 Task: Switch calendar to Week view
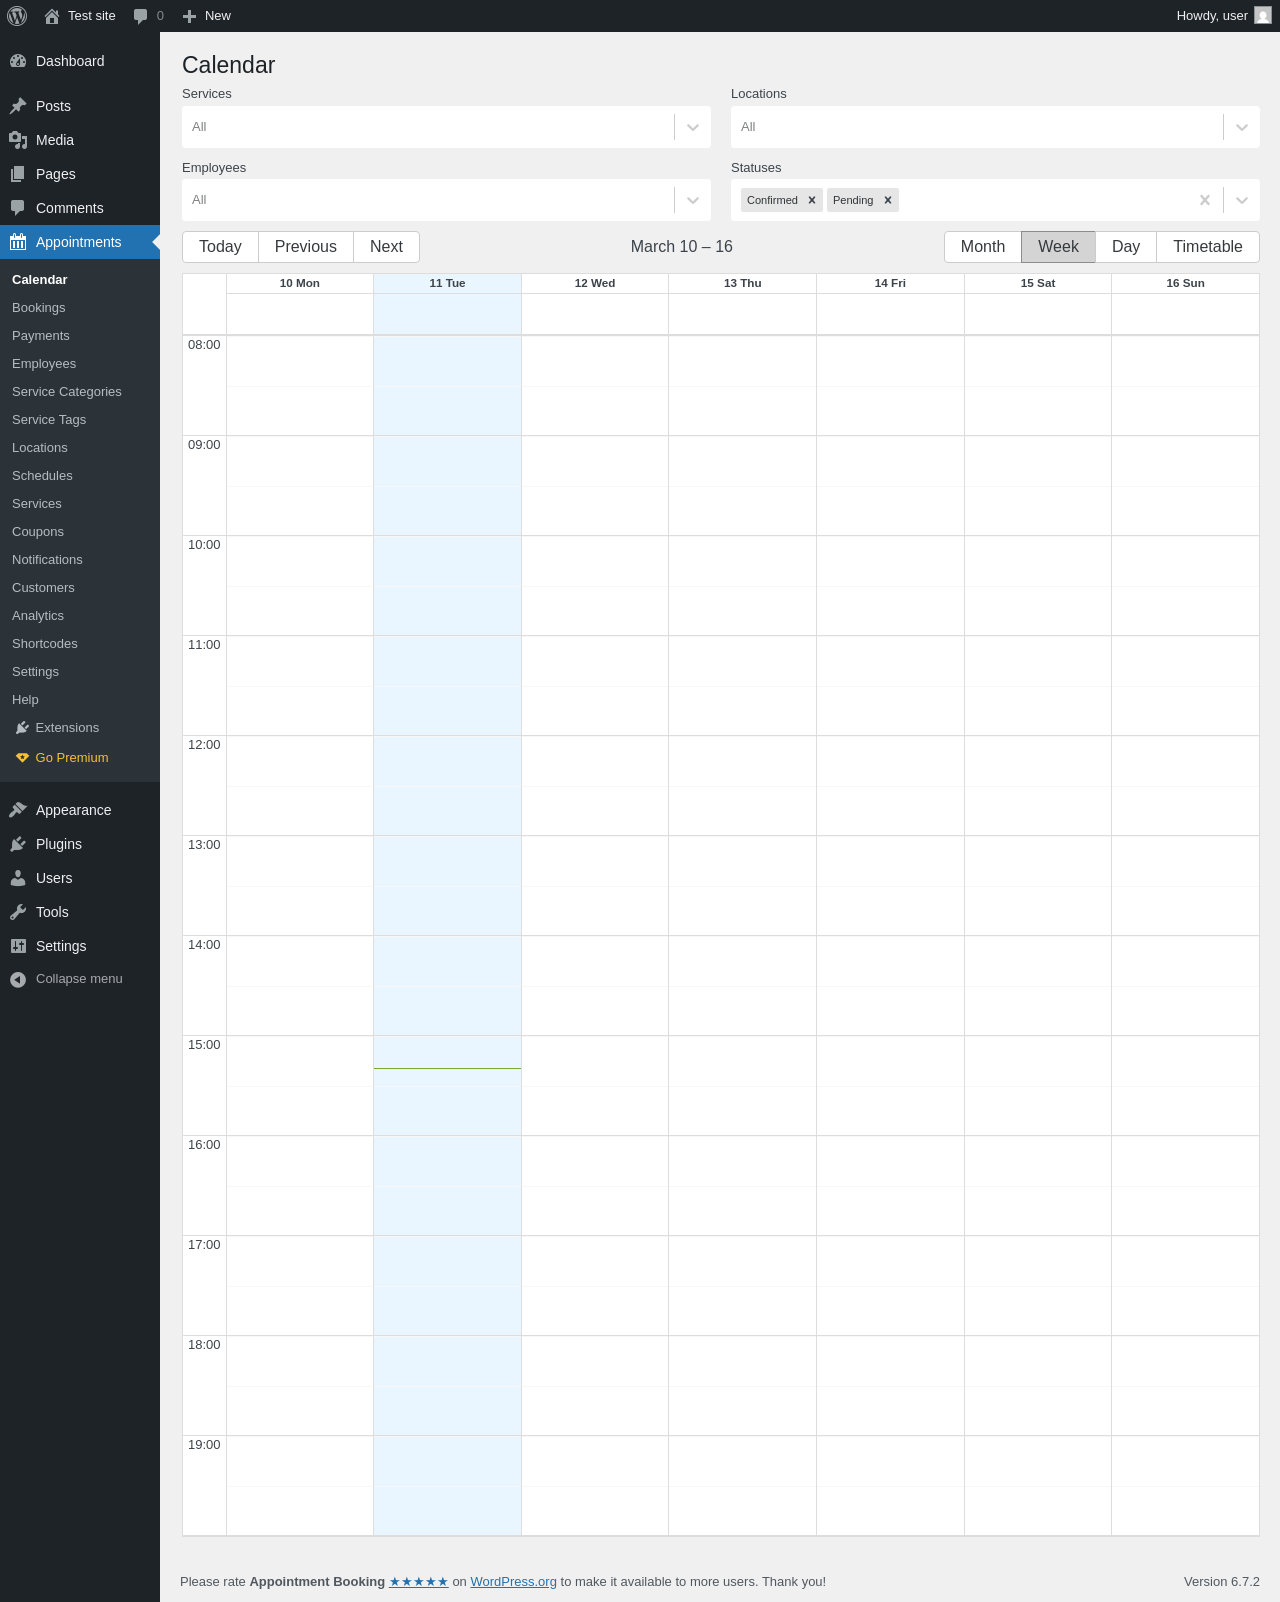1058,247
